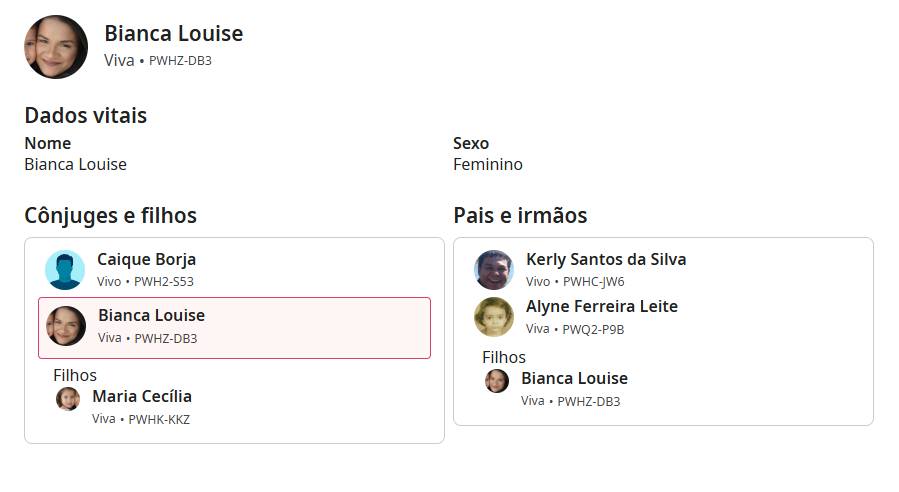The image size is (899, 492).
Task: Select highlighted Bianca Louise name in spouses card
Action: tap(151, 315)
